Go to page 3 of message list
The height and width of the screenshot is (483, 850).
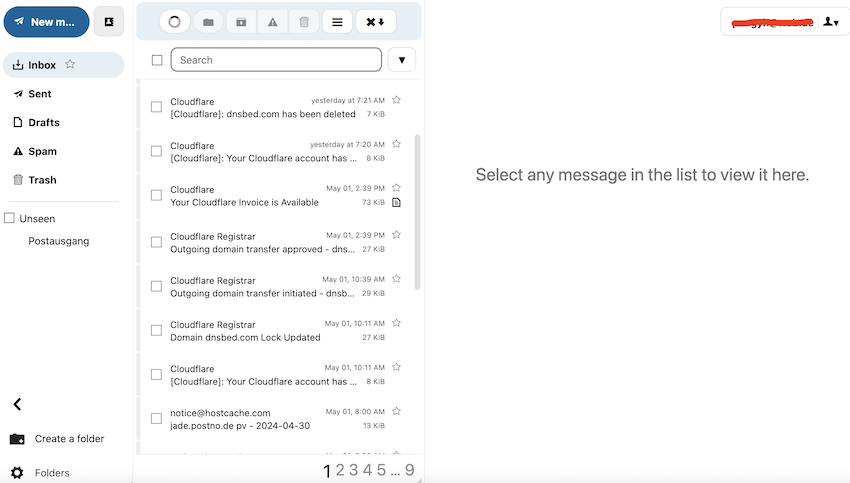354,470
